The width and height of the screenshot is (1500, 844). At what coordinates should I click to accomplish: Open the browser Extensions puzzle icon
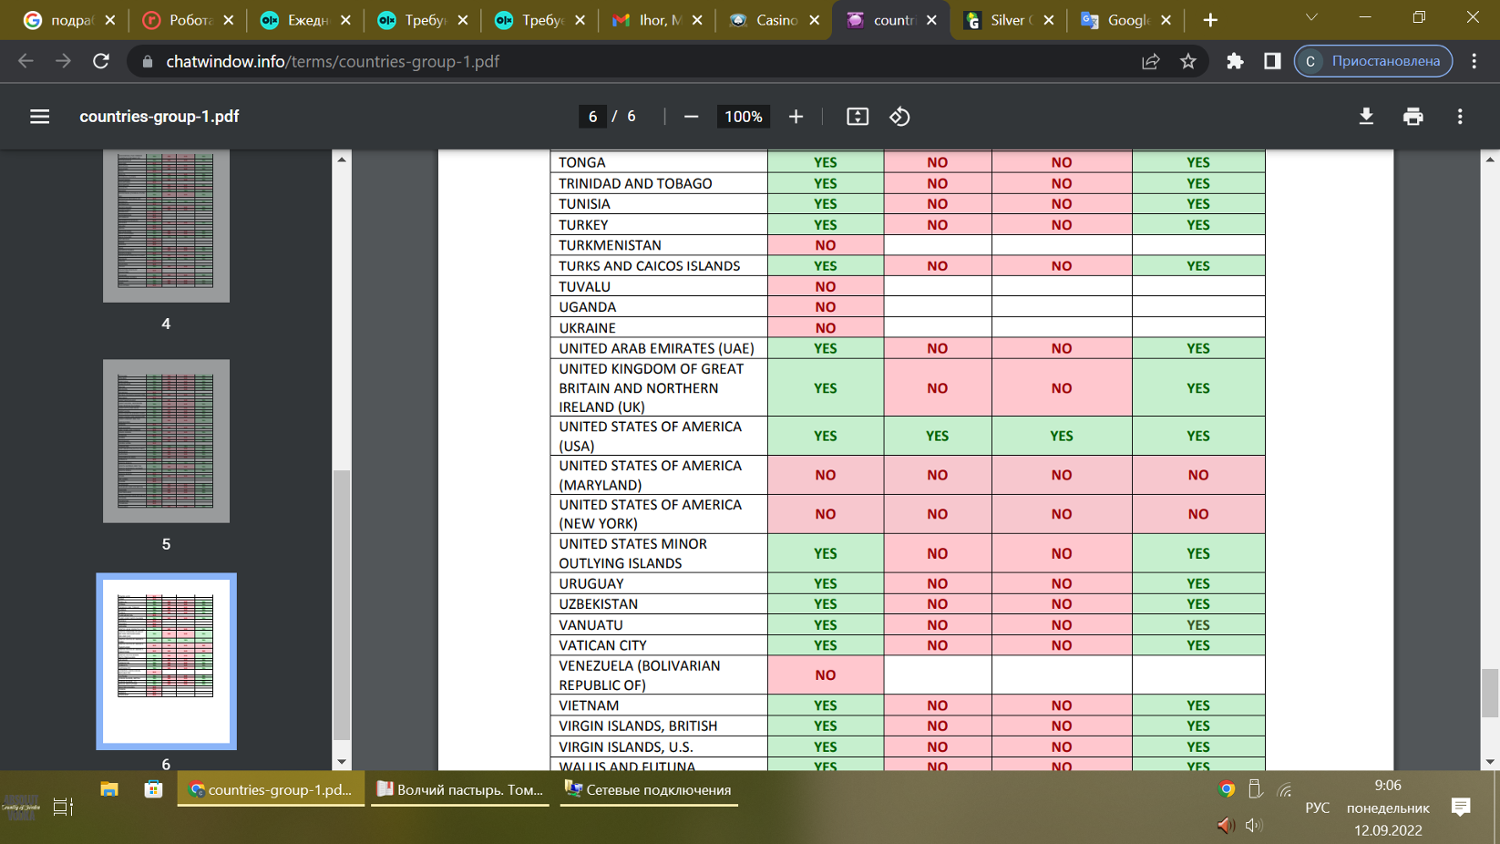(1235, 62)
